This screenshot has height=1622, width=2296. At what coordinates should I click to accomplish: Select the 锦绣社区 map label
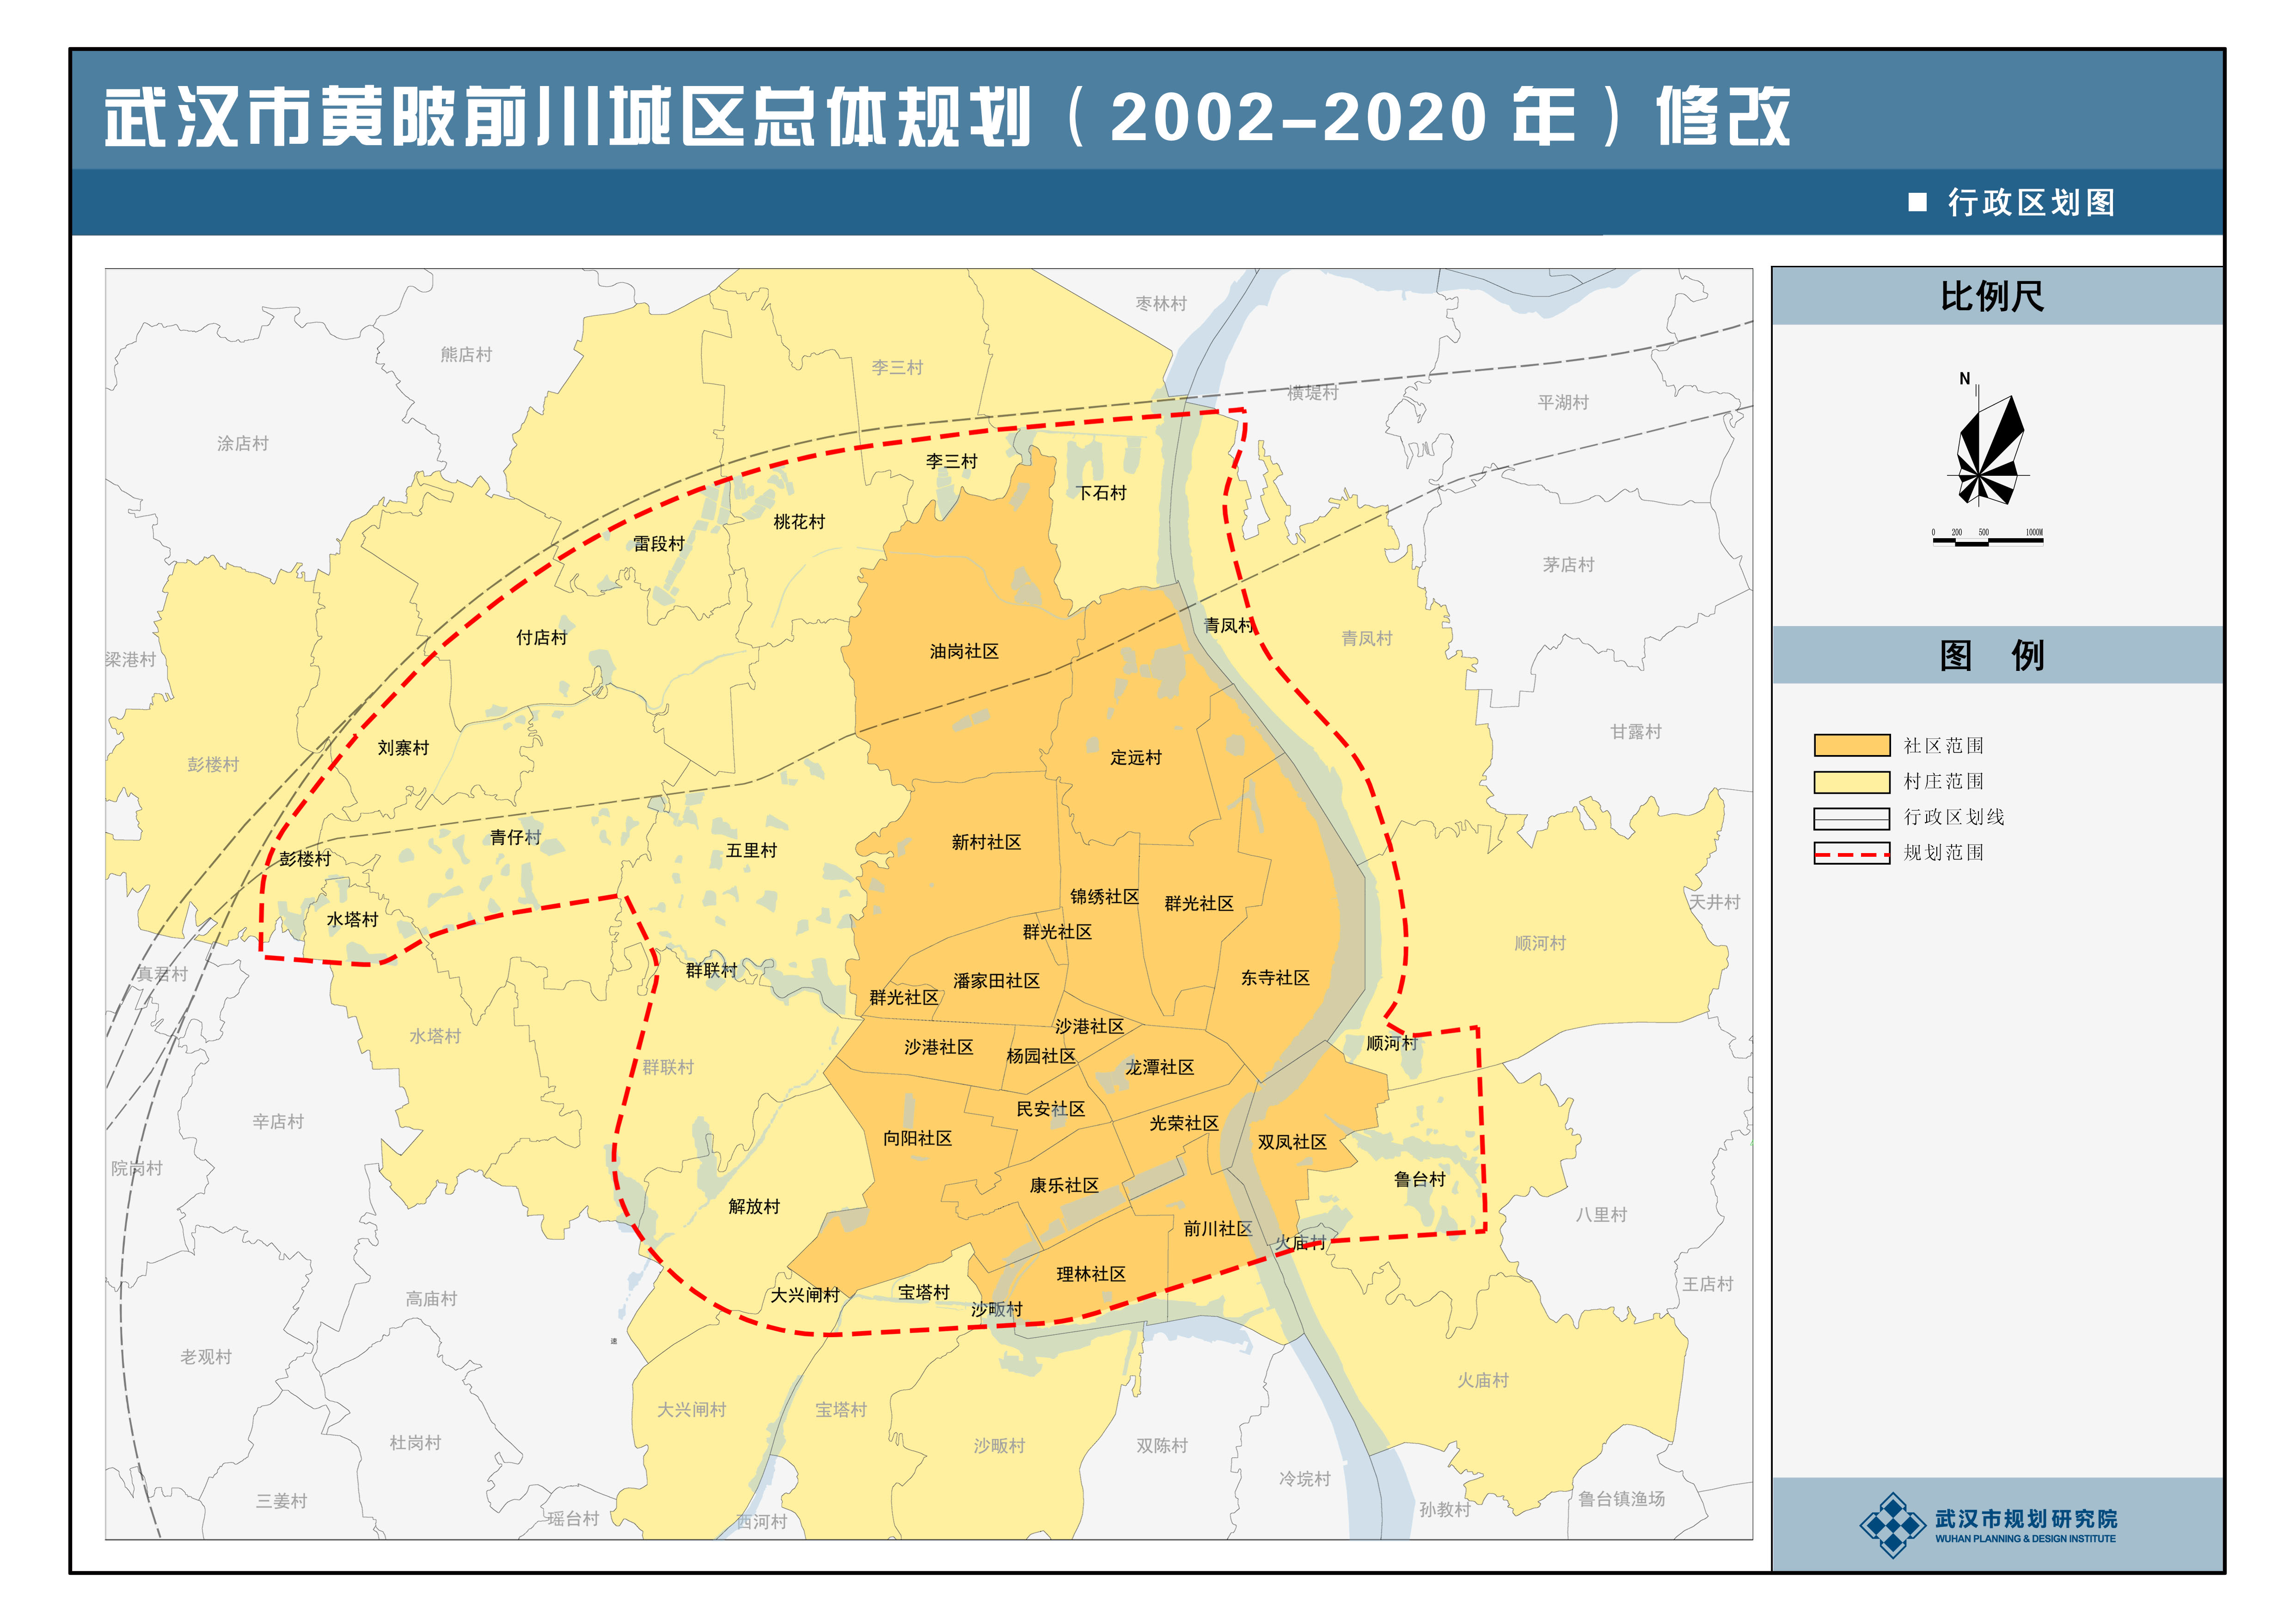pos(1105,896)
